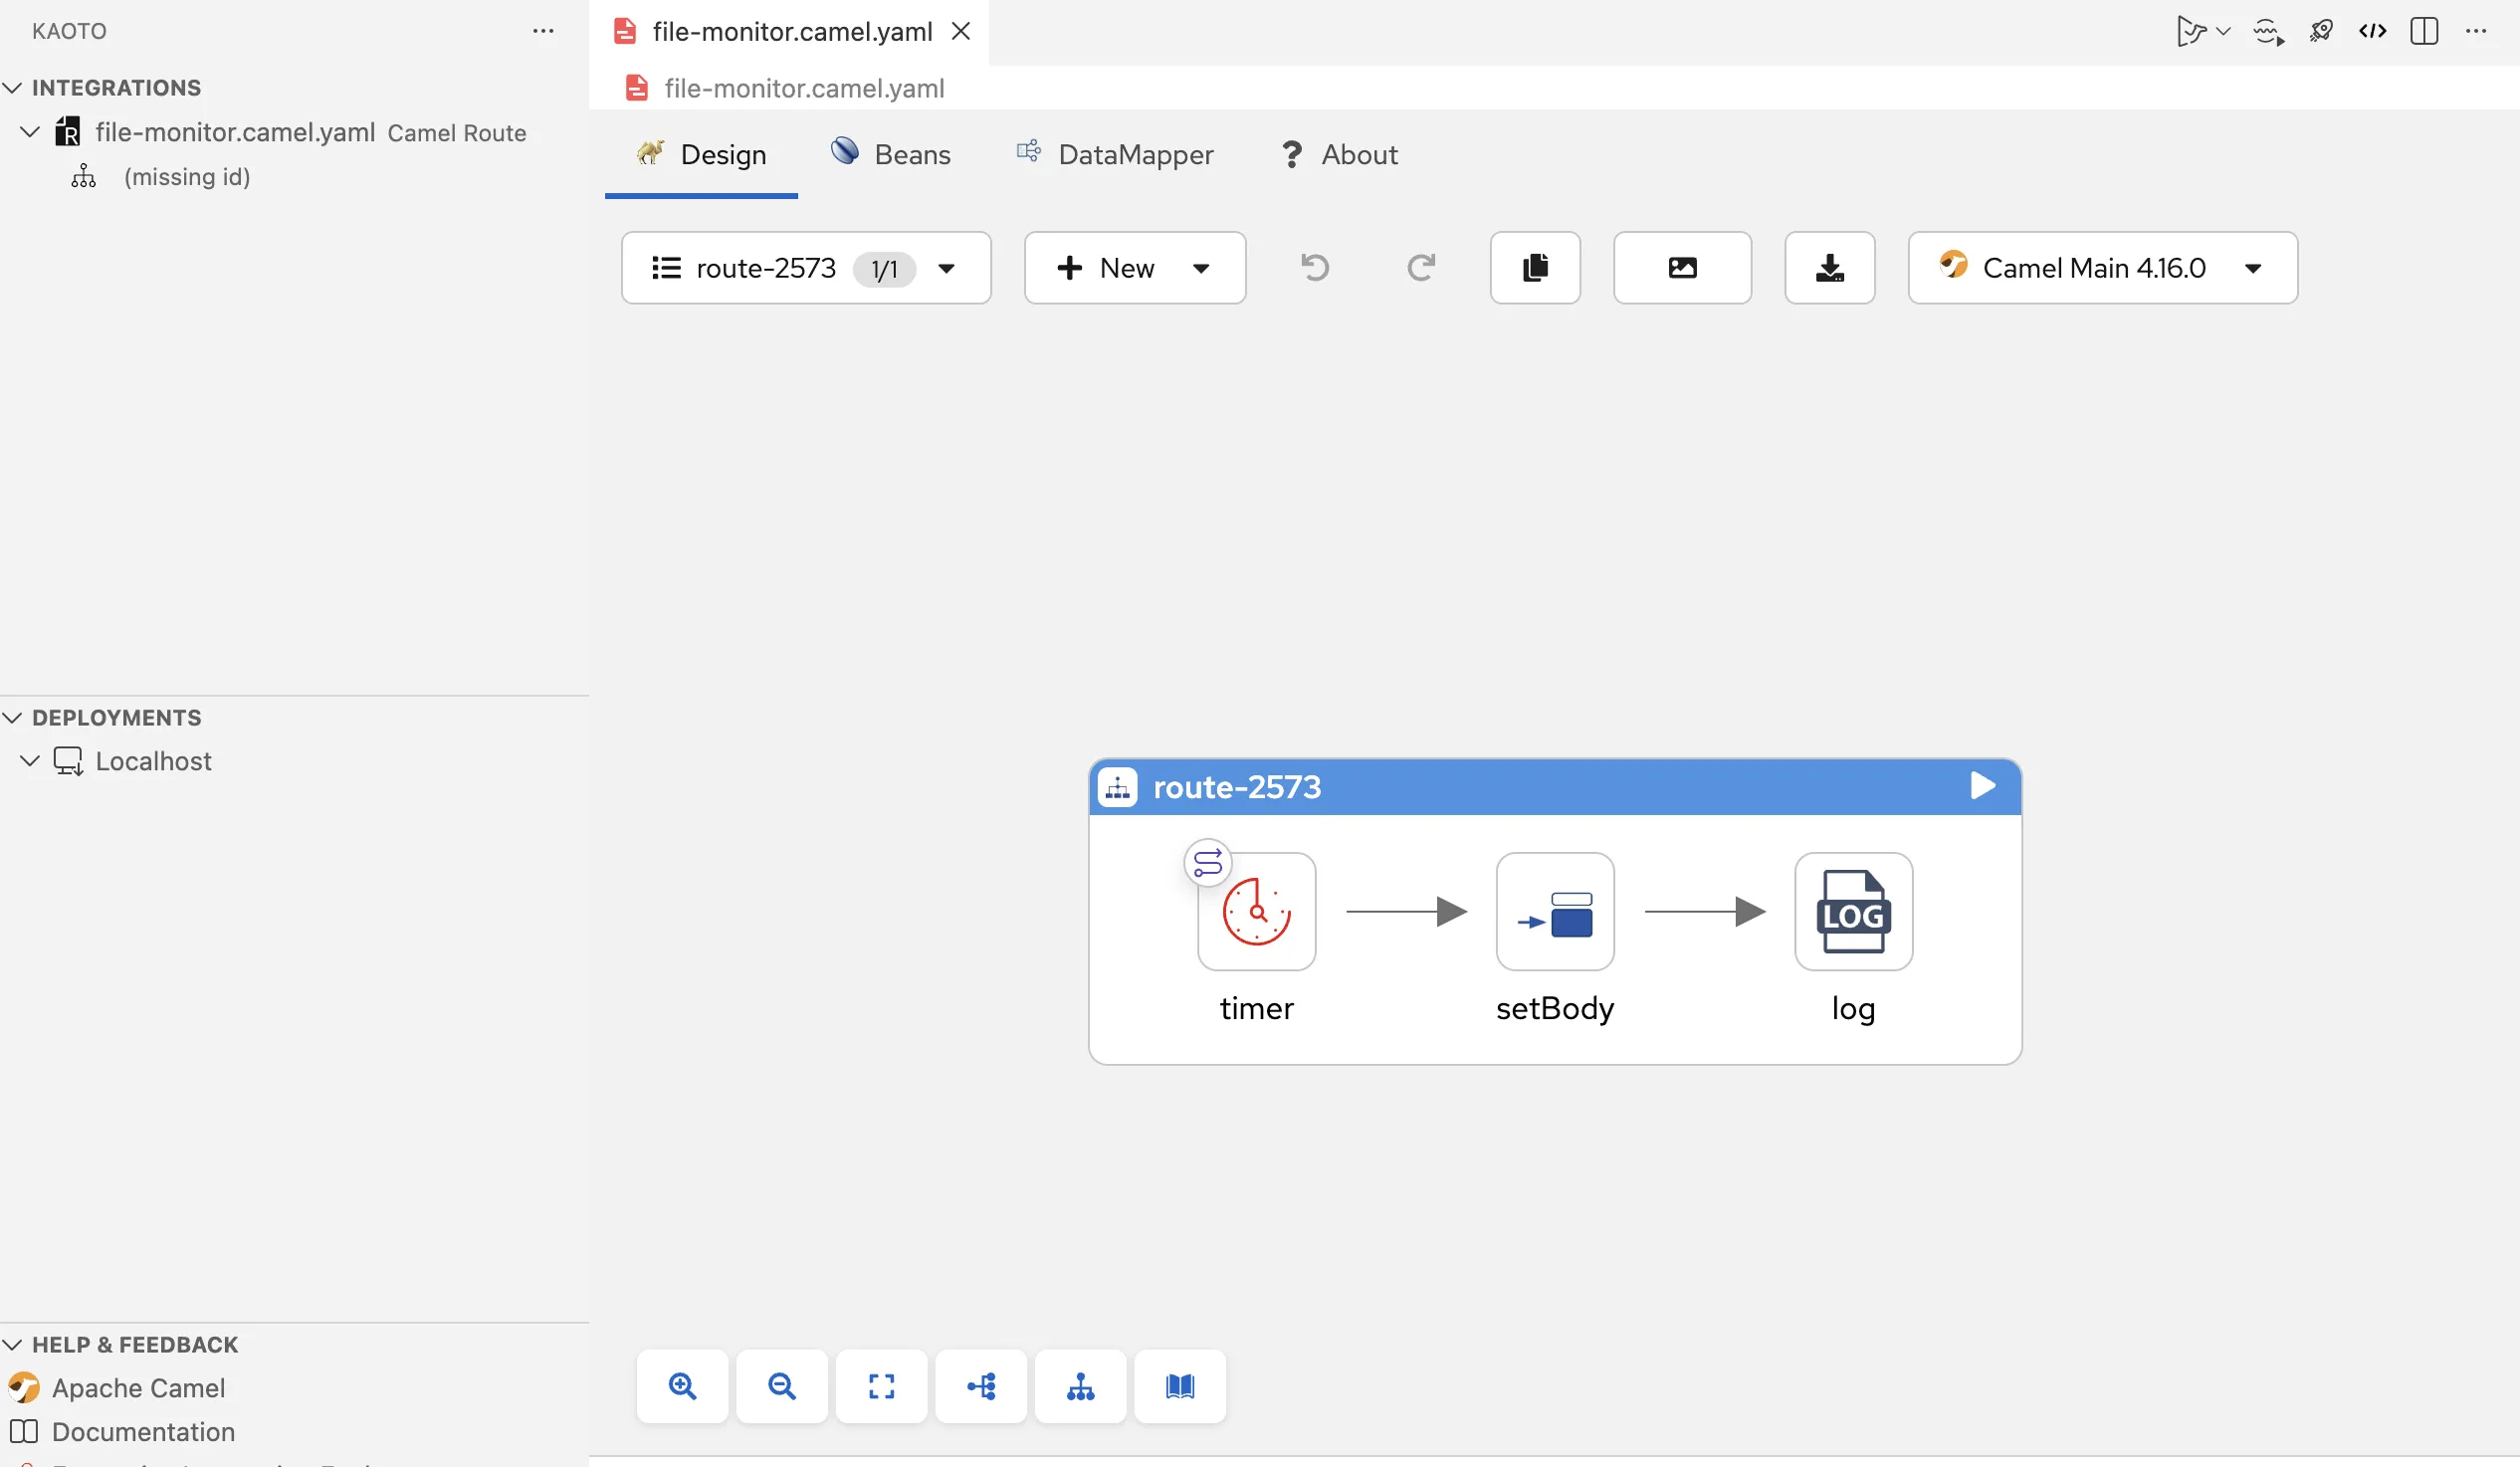Open source code view icon

(x=2372, y=31)
